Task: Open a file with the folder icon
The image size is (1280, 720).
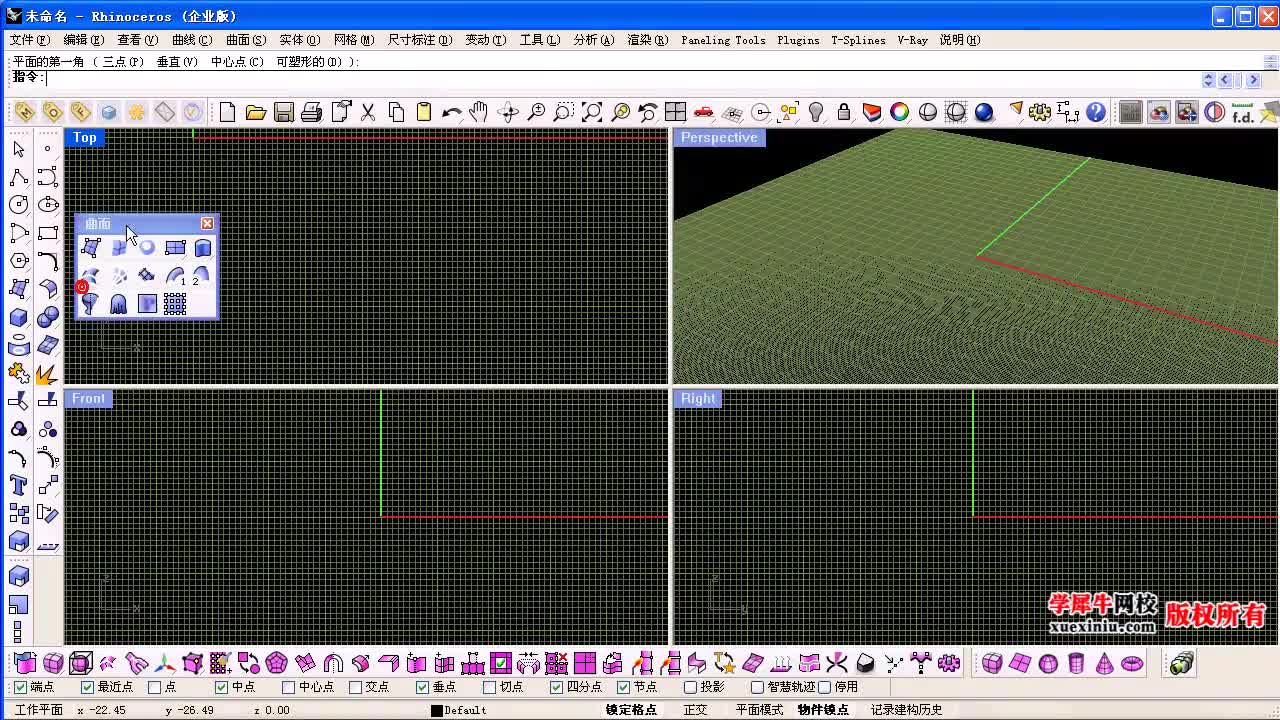Action: (256, 112)
